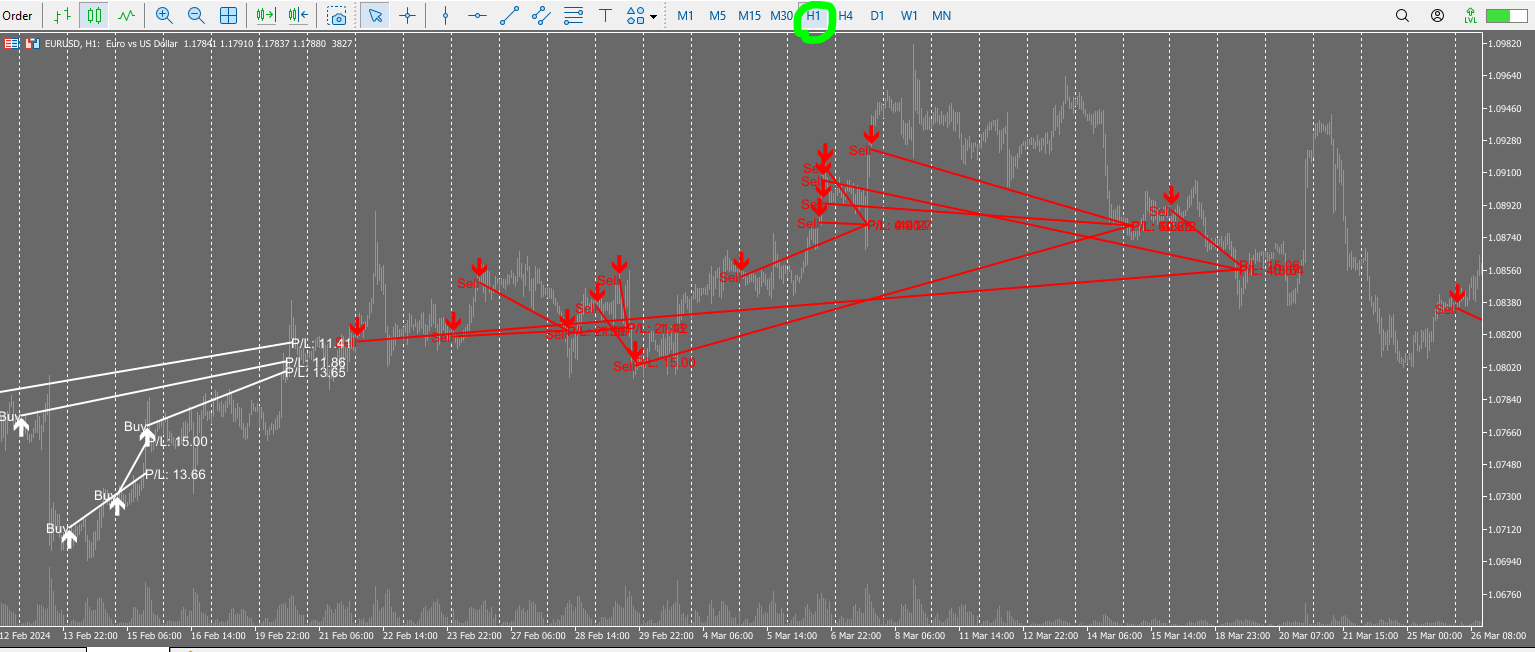Switch to the D1 daily timeframe

point(877,16)
